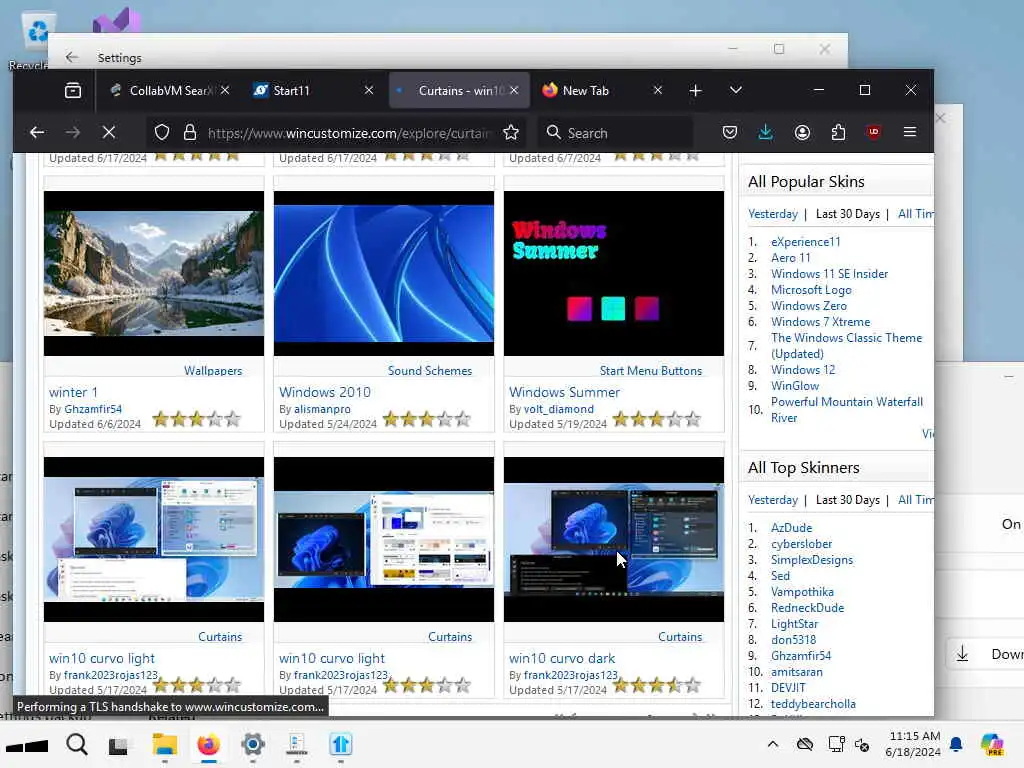View top skinner SimplexDesigns
Screen dimensions: 1024x768
812,560
